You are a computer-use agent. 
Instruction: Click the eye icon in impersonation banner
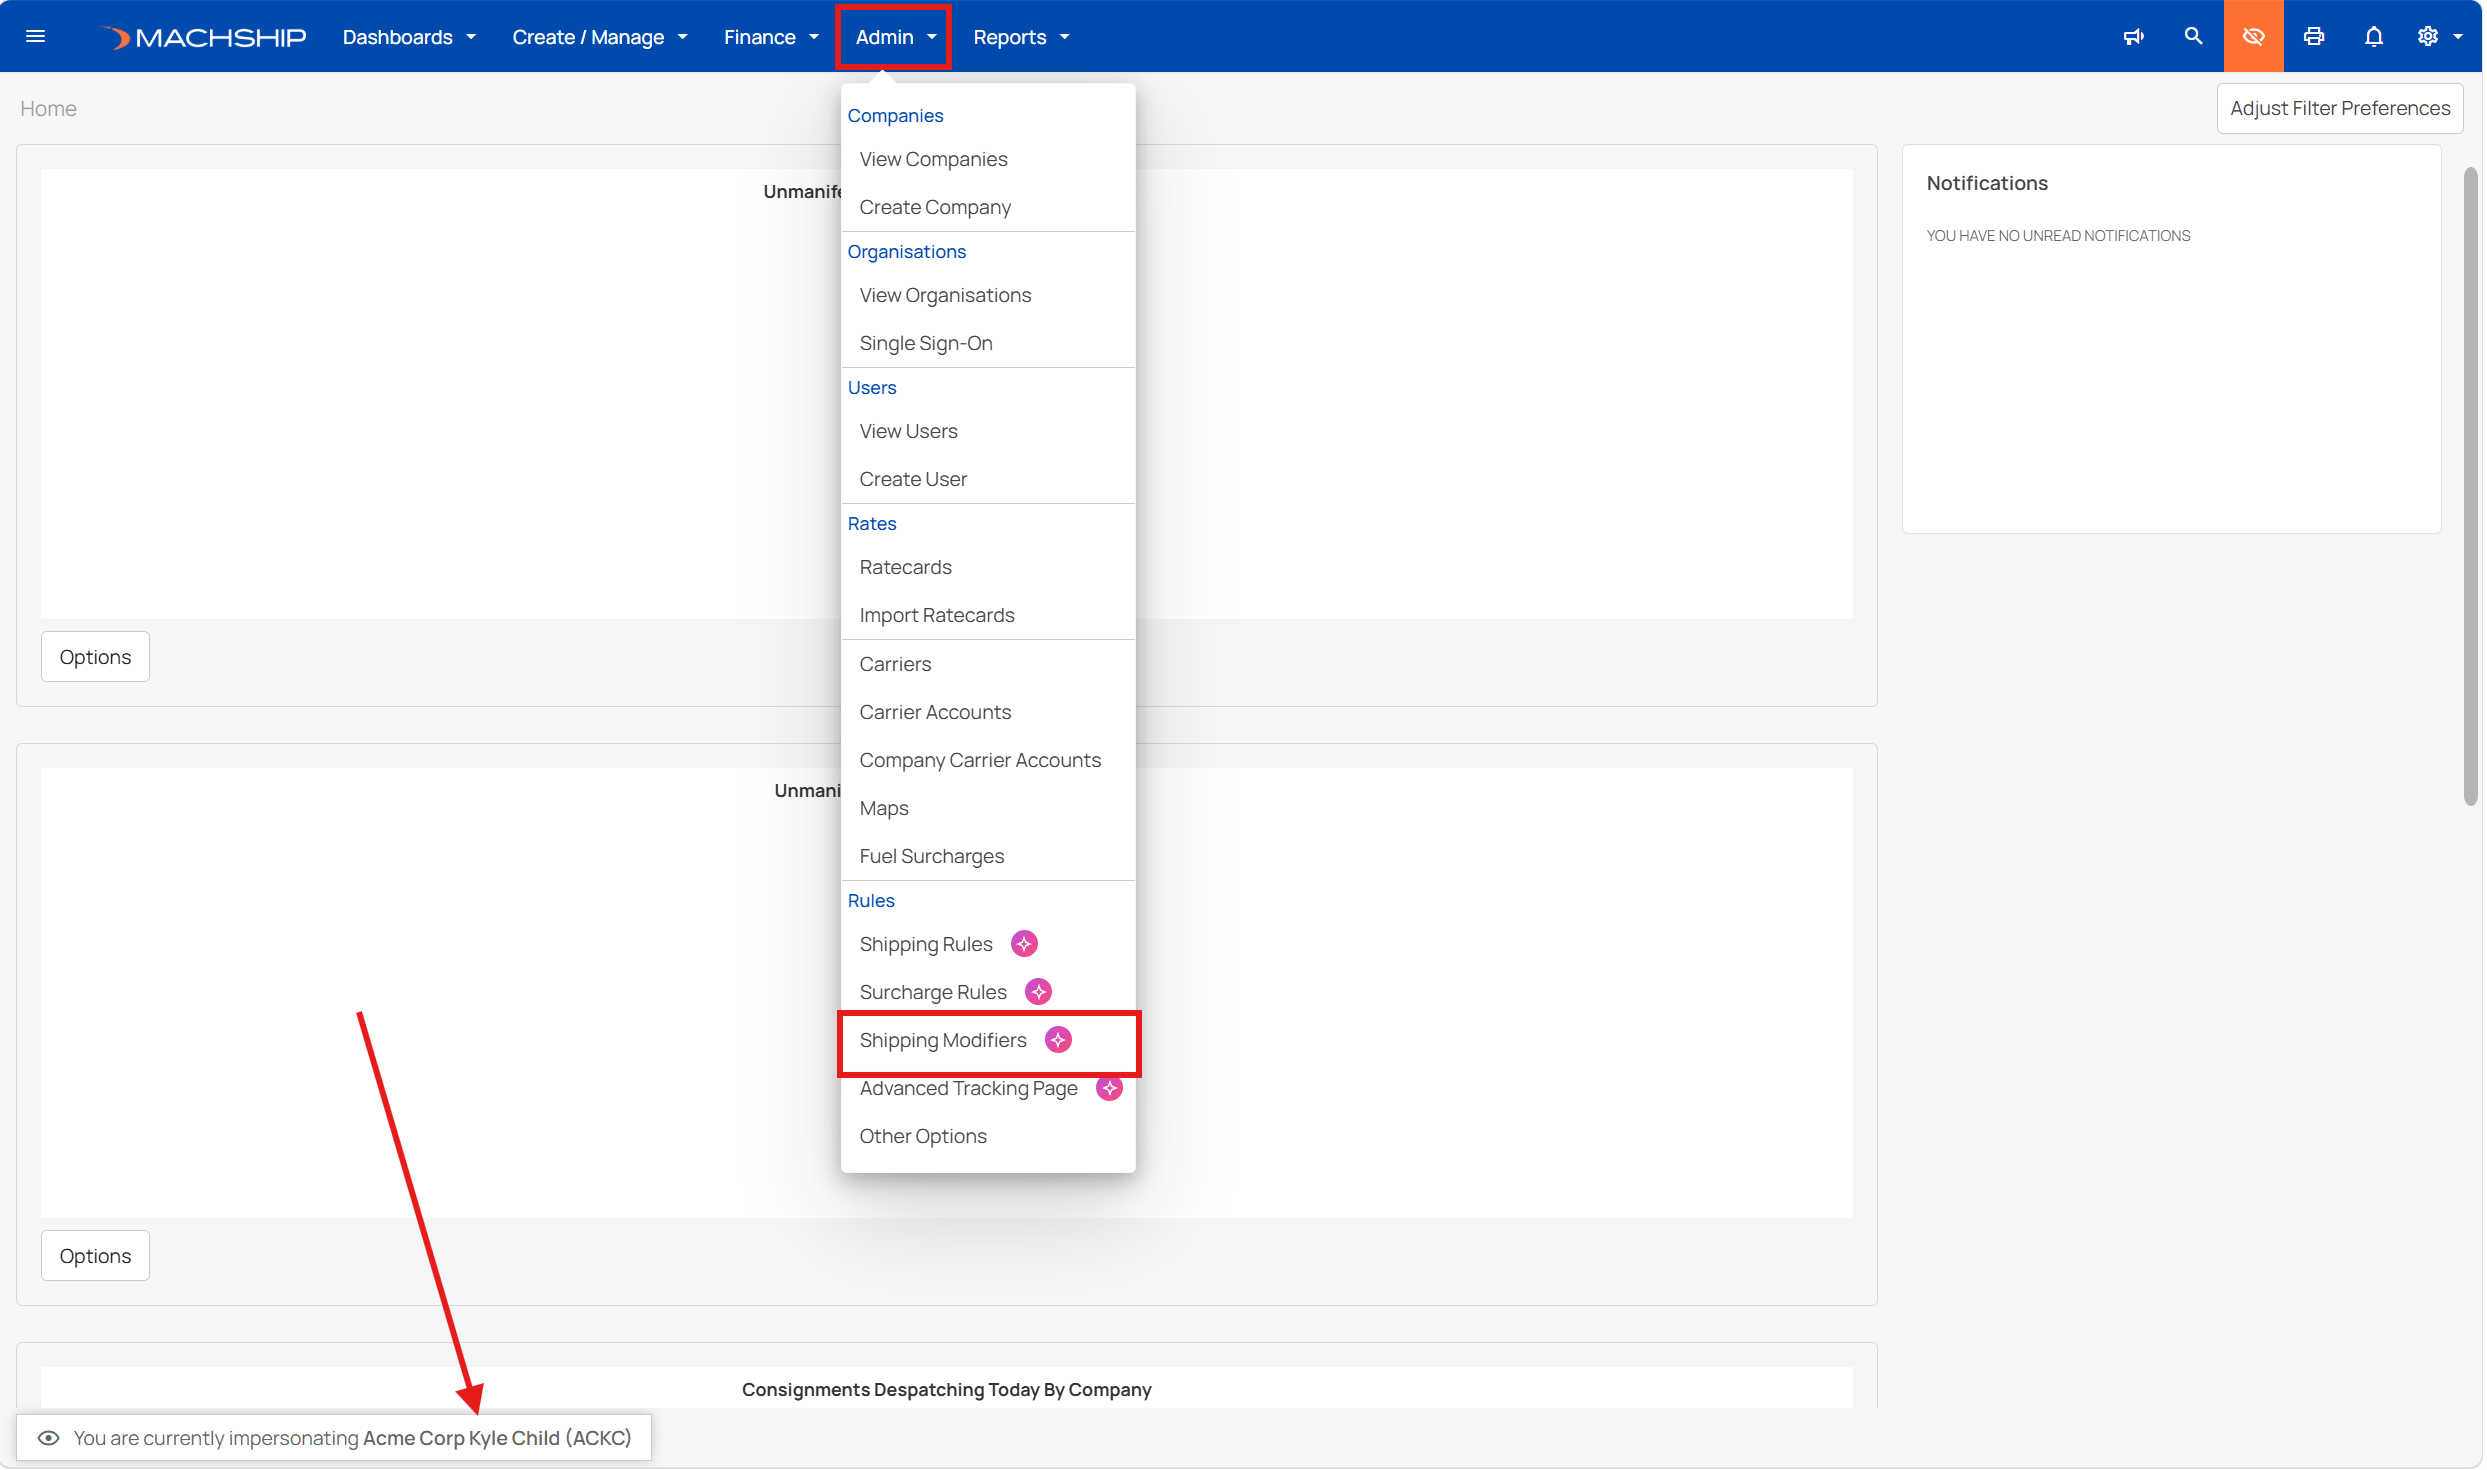[48, 1438]
